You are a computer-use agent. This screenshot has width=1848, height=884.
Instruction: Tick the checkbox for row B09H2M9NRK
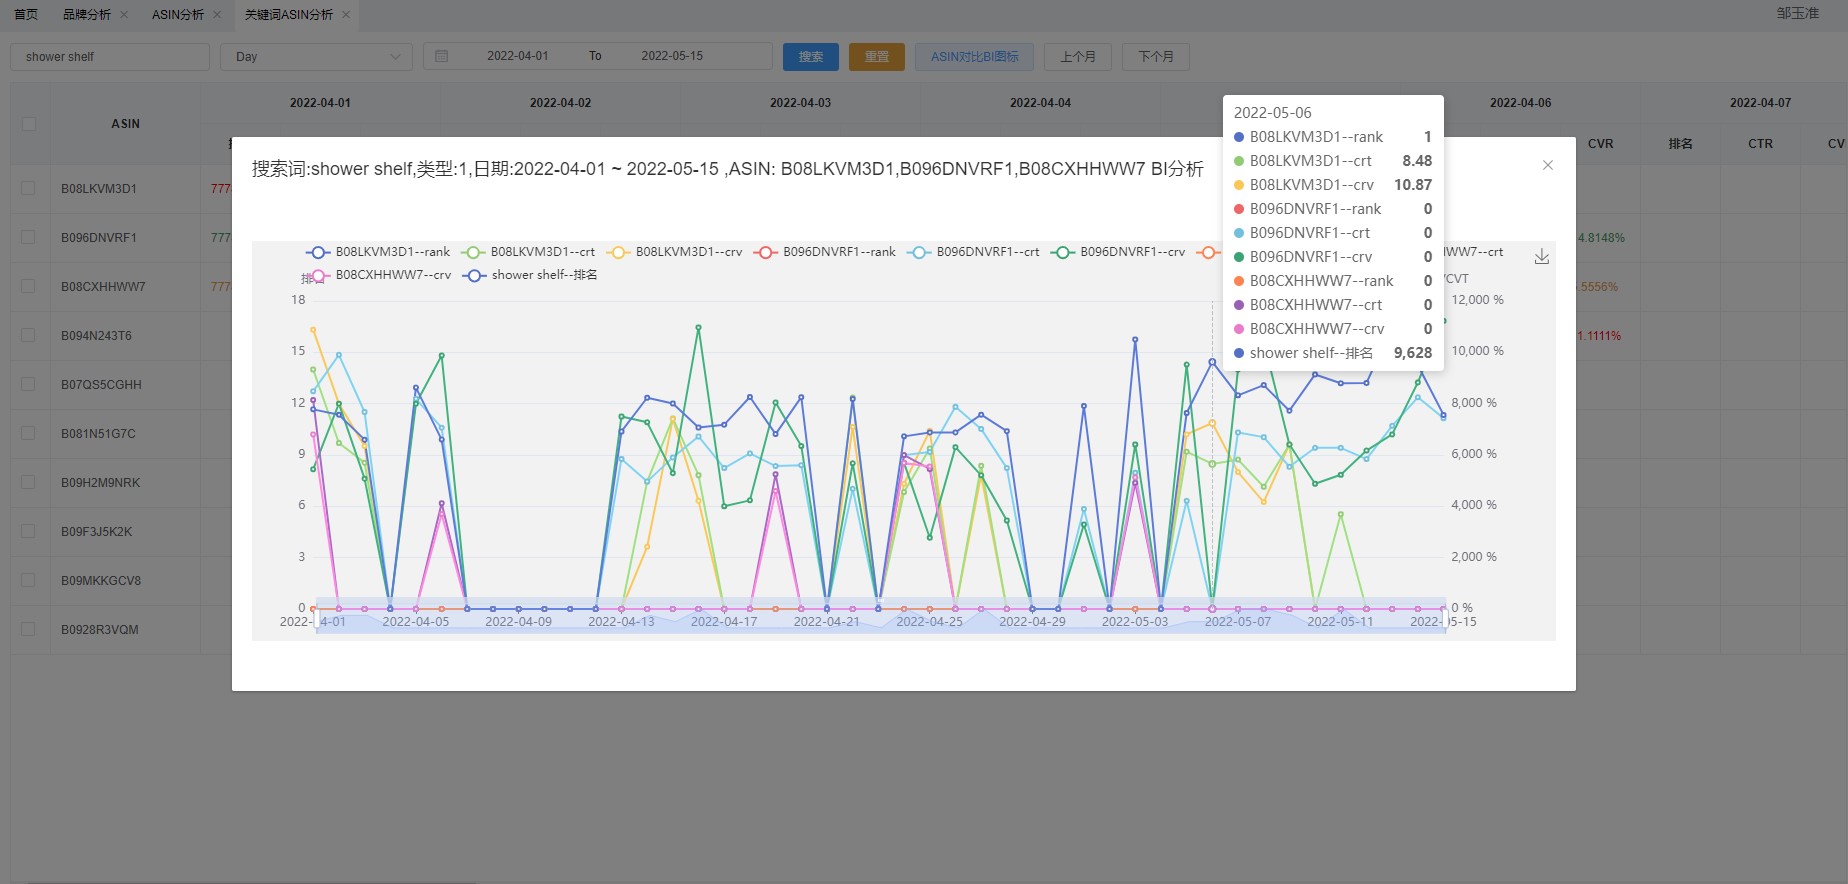click(28, 482)
